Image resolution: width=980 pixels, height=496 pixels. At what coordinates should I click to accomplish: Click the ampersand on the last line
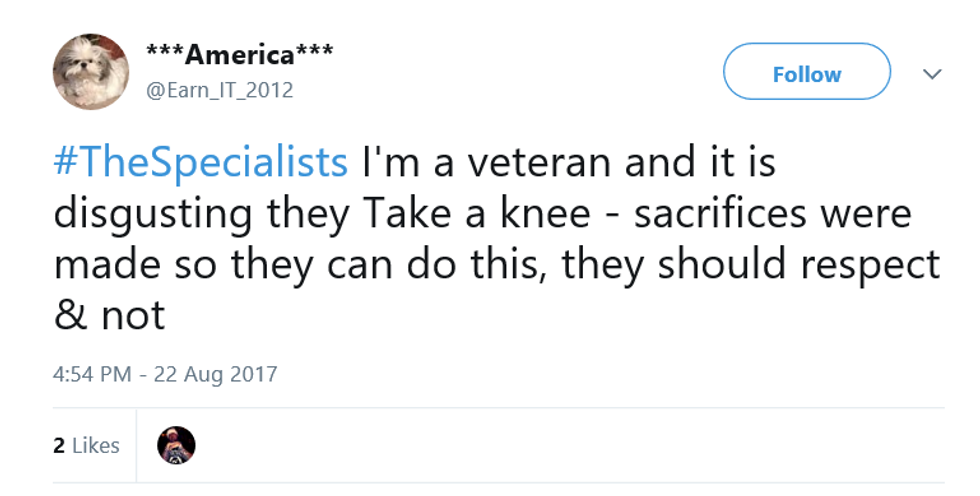[69, 316]
